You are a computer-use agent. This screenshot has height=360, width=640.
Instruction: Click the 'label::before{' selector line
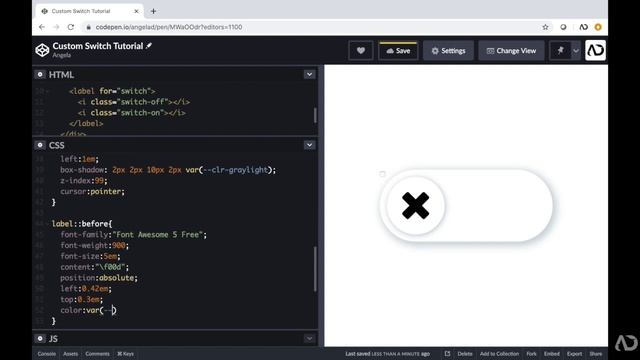tap(82, 224)
